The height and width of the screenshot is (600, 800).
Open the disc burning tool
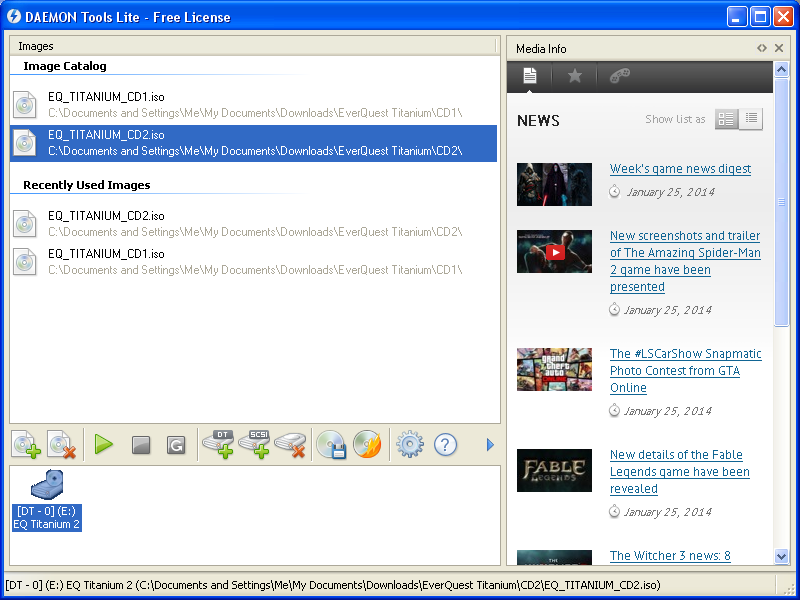tap(368, 445)
